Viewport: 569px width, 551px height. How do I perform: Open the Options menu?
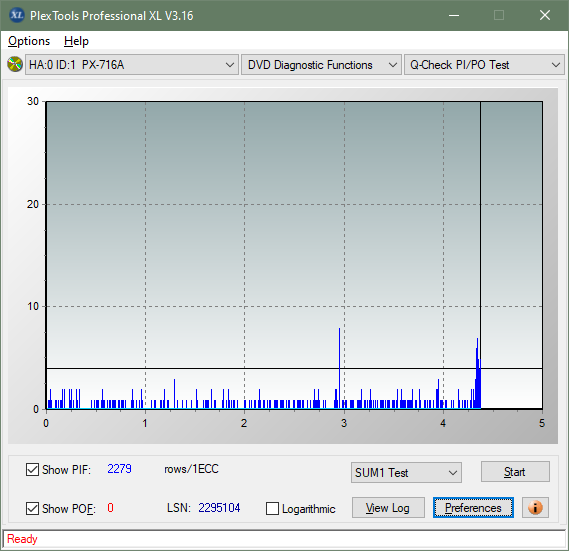[29, 41]
